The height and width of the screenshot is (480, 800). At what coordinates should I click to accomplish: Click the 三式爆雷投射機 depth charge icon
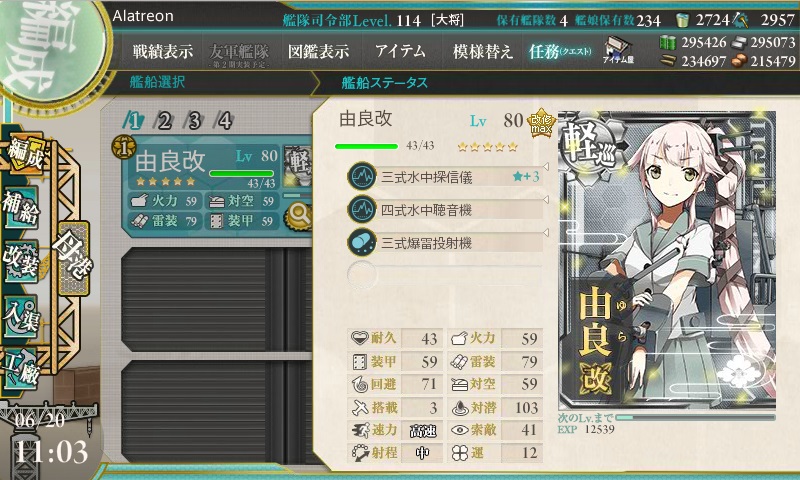tap(362, 242)
